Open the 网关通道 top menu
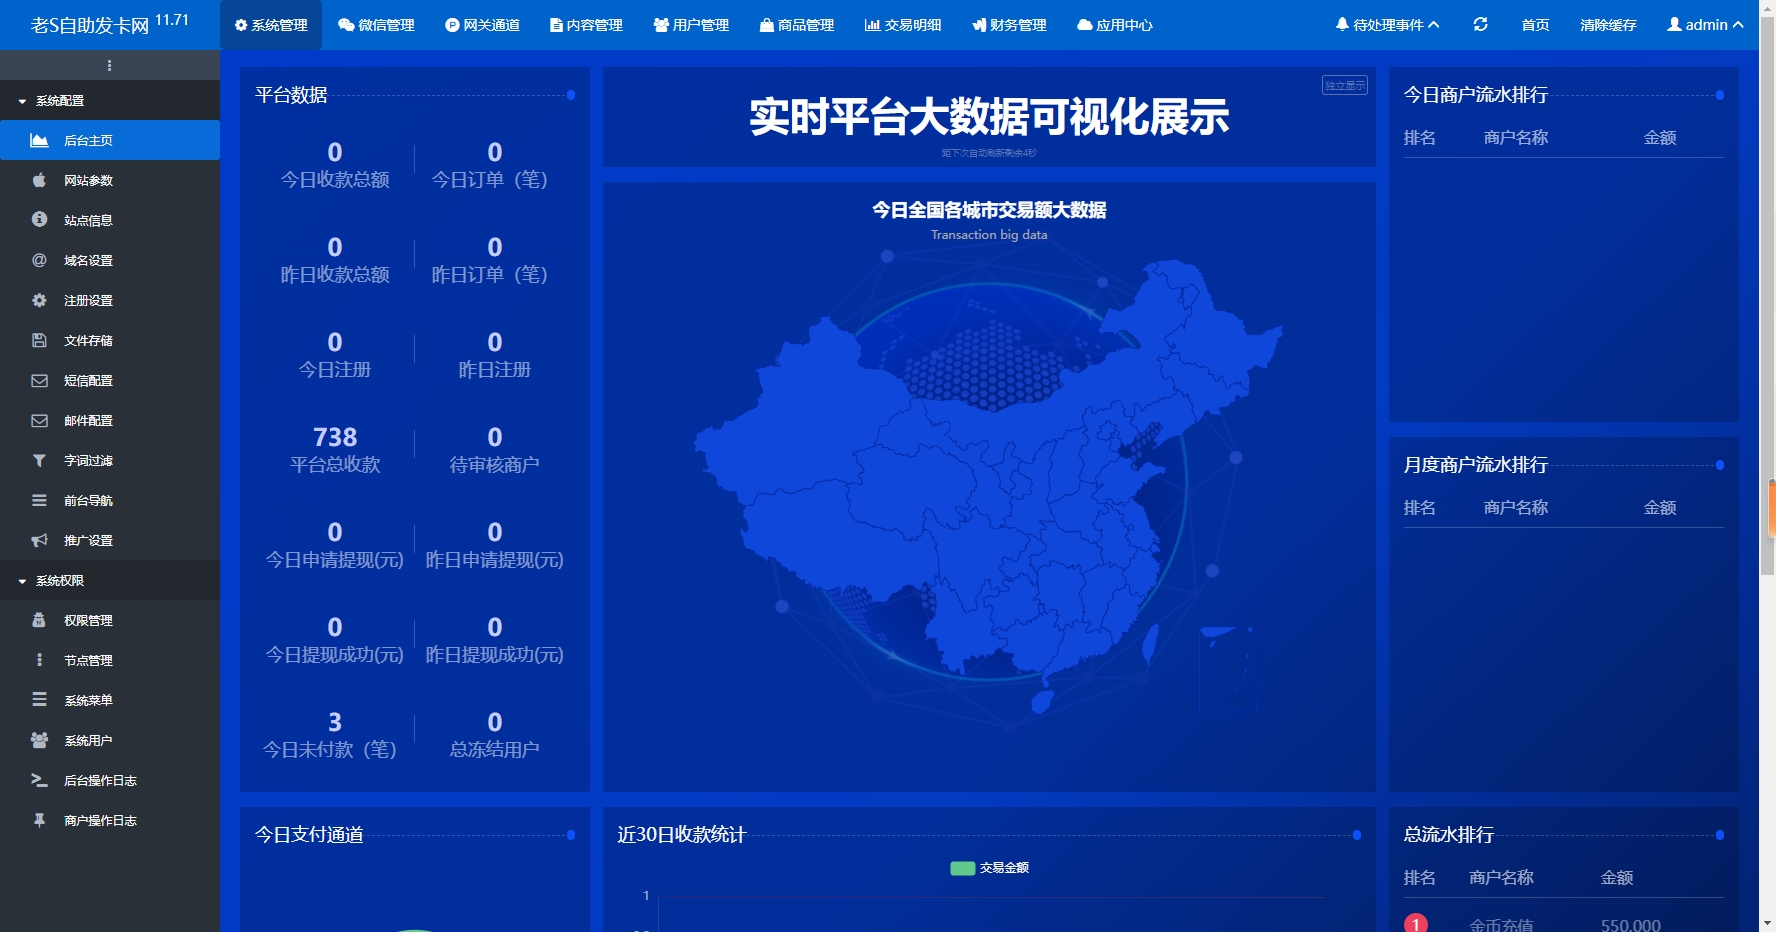 (x=482, y=25)
